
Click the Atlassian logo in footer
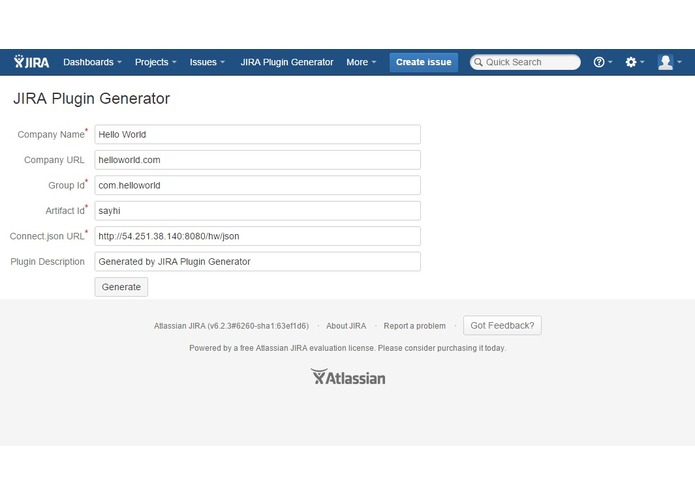348,377
